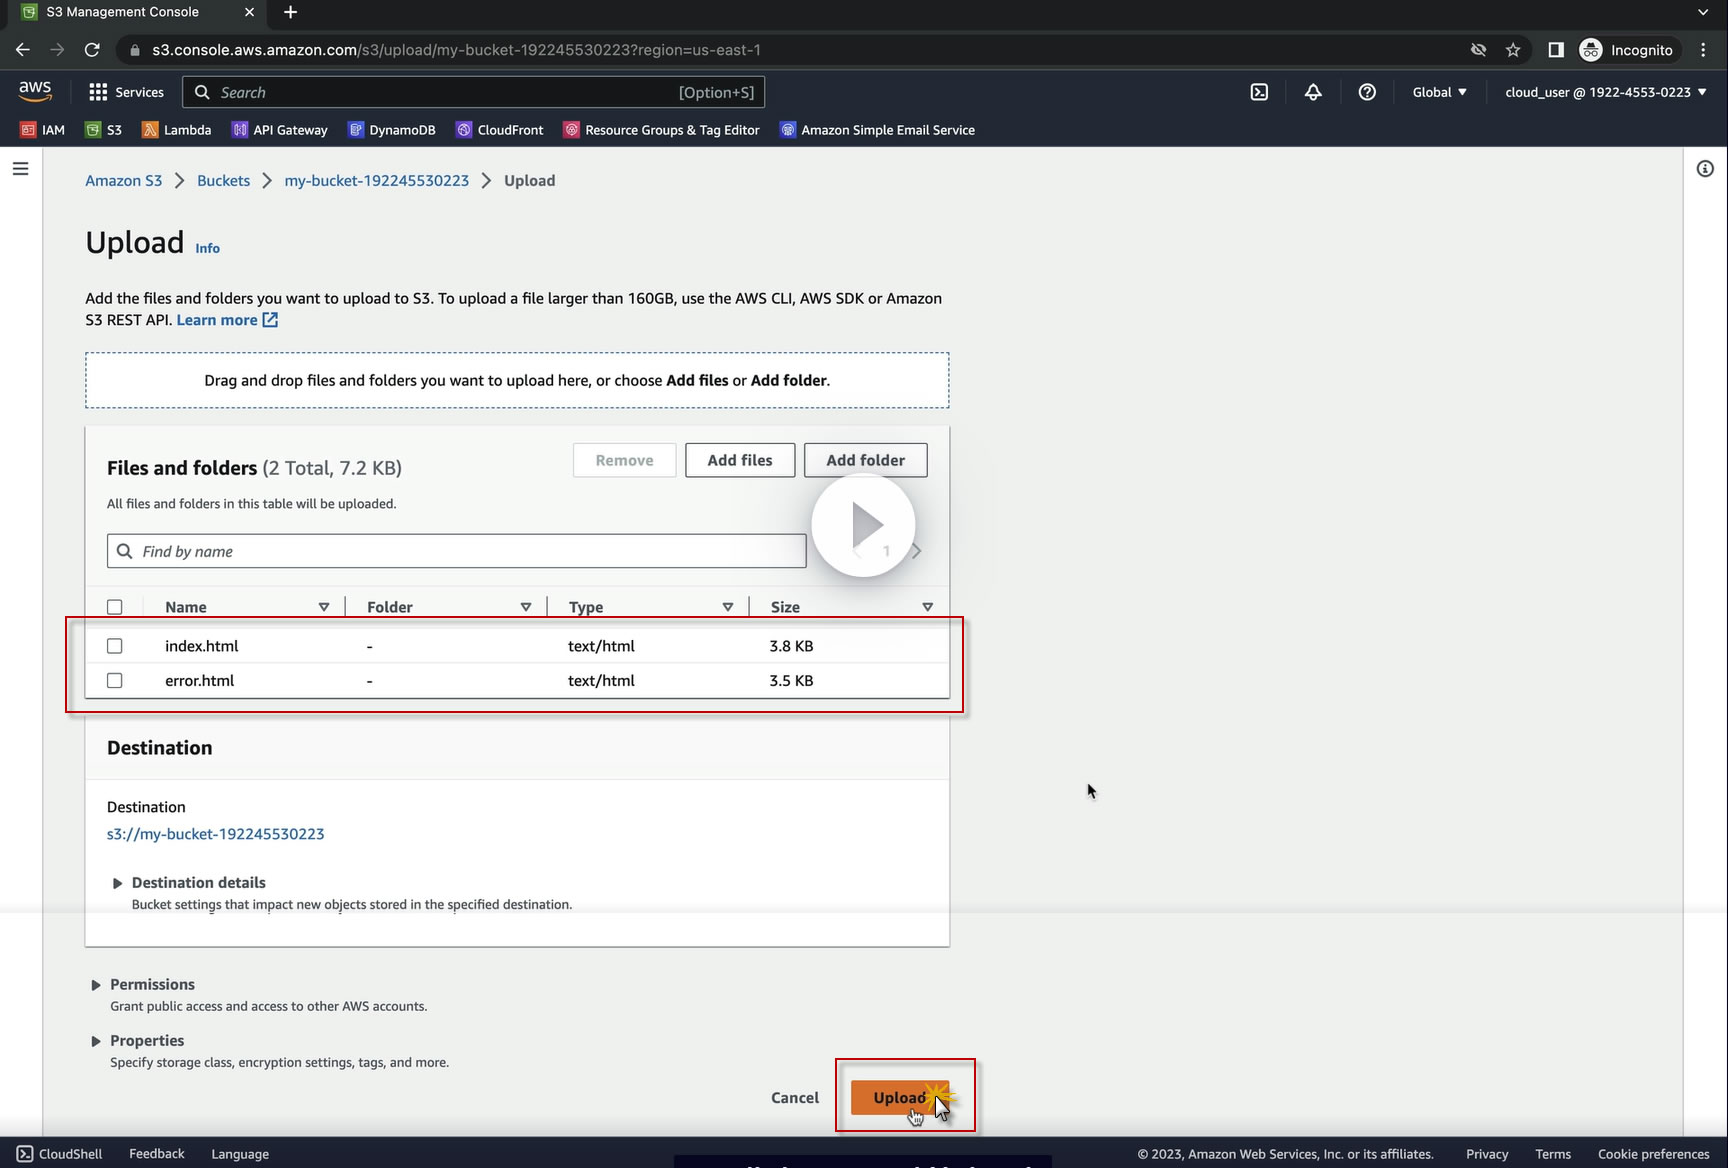Viewport: 1729px width, 1168px height.
Task: Open the help question mark icon
Action: 1367,92
